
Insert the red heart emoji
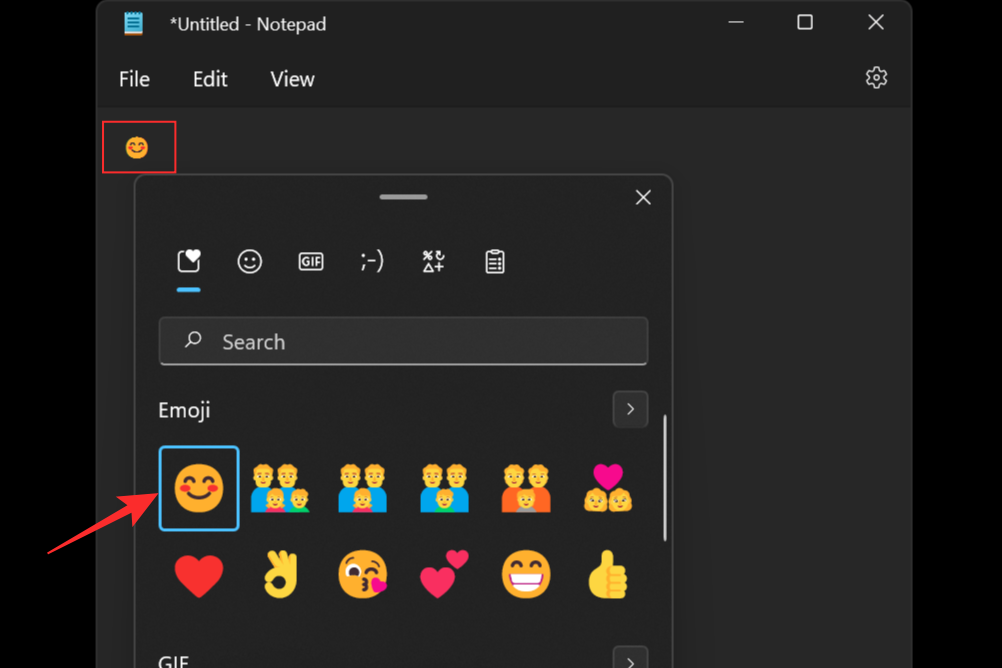[199, 575]
